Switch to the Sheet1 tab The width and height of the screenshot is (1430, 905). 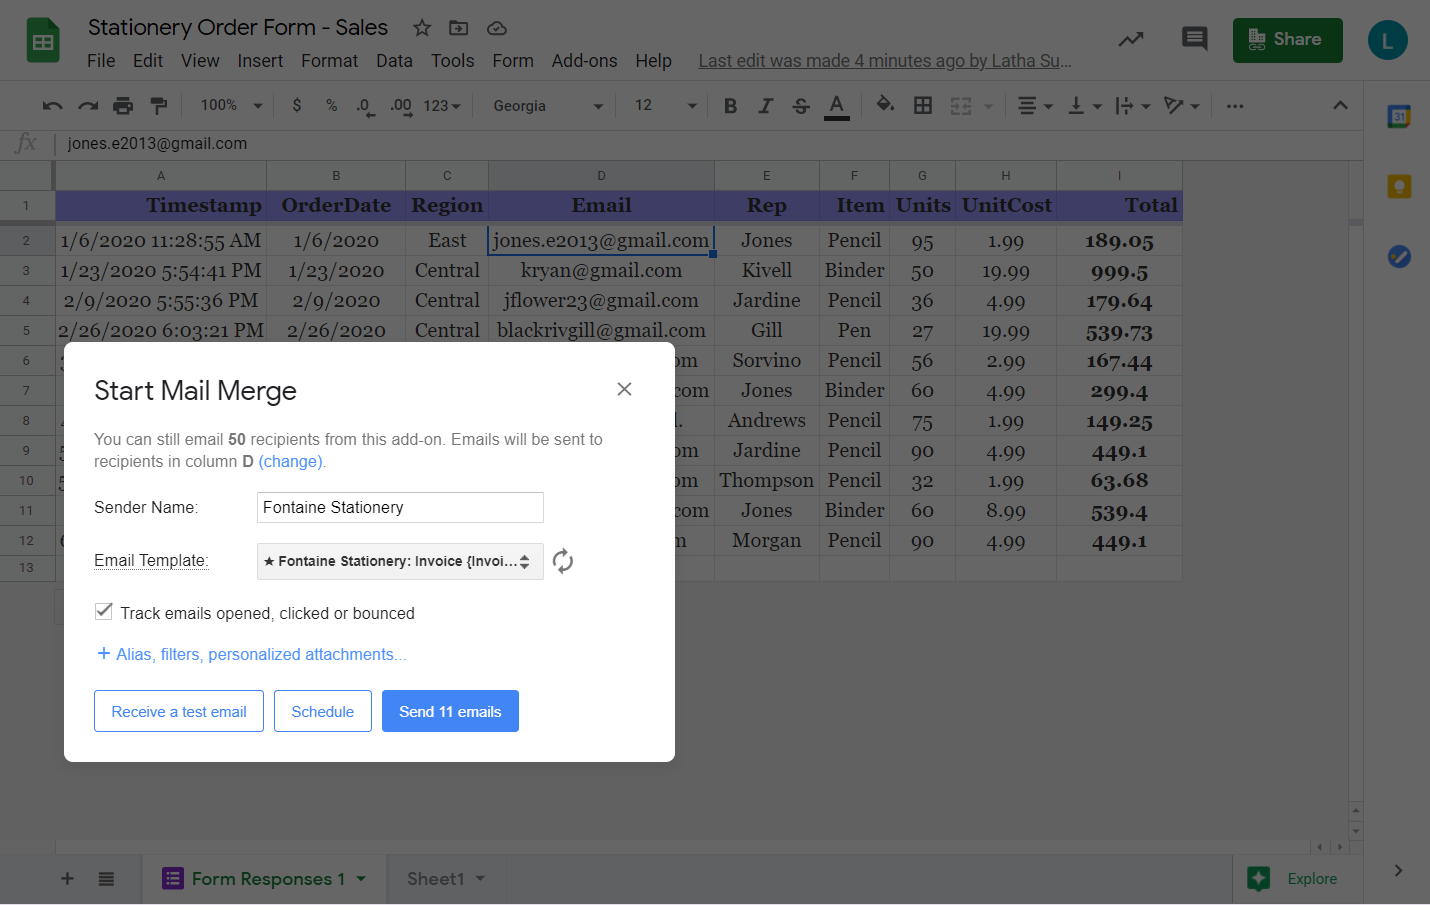[x=436, y=879]
